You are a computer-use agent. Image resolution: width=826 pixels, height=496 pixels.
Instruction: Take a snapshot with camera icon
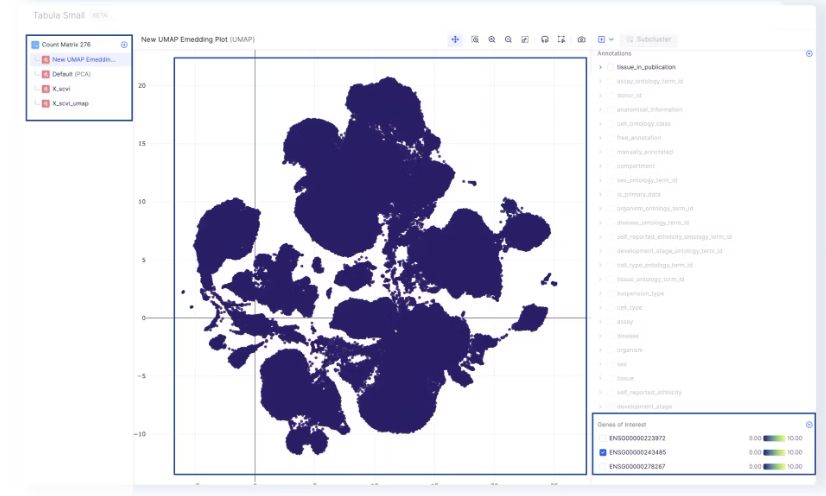pos(582,39)
